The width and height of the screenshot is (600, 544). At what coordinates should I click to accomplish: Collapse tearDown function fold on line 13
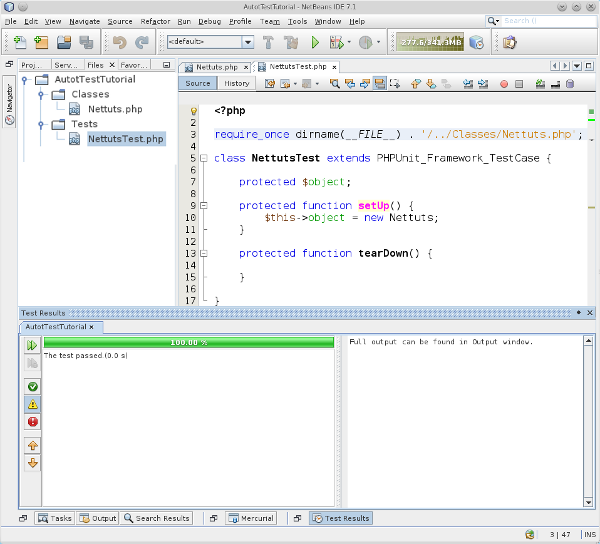tap(204, 253)
